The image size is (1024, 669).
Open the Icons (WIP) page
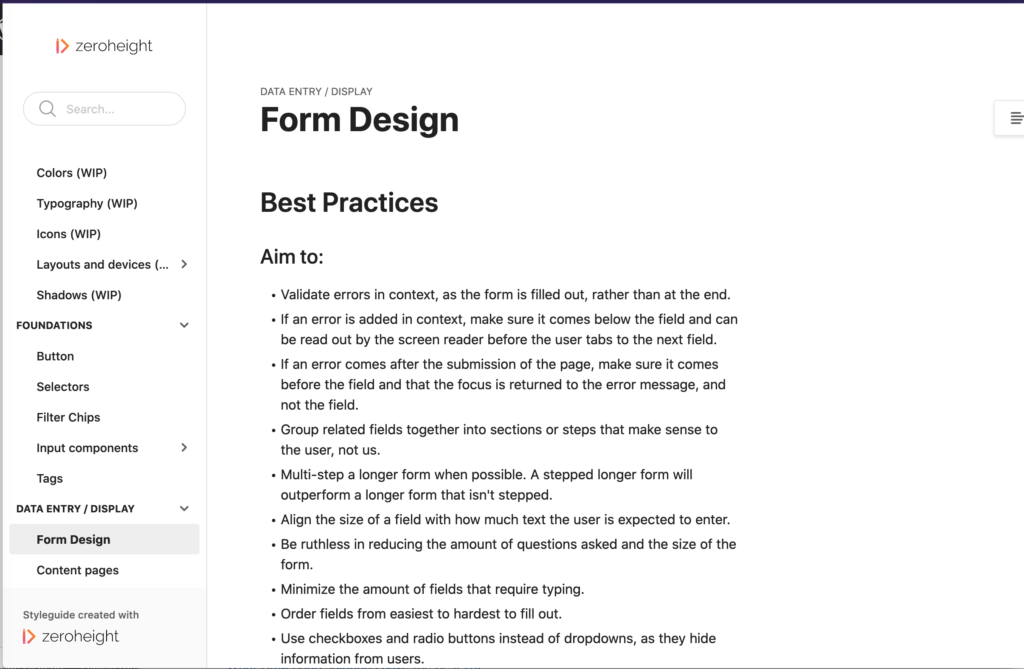click(x=69, y=234)
